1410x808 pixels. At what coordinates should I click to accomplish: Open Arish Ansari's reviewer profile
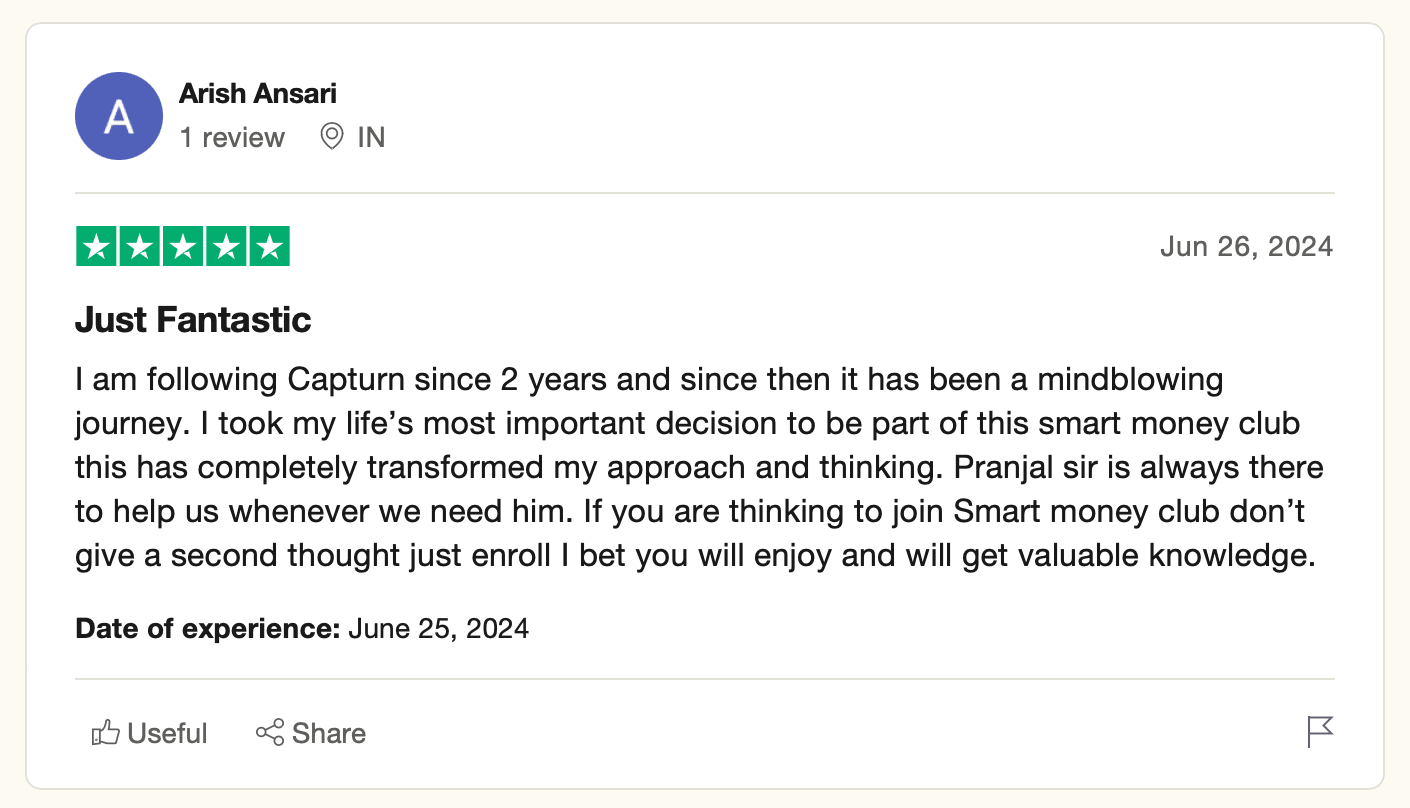click(258, 94)
